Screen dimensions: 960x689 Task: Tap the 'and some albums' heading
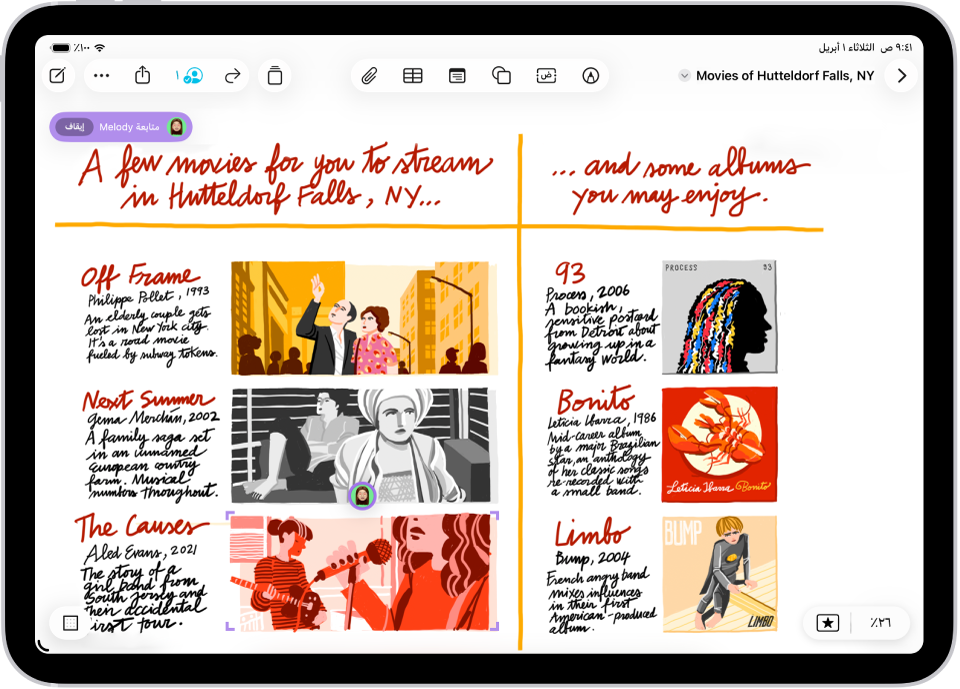680,180
